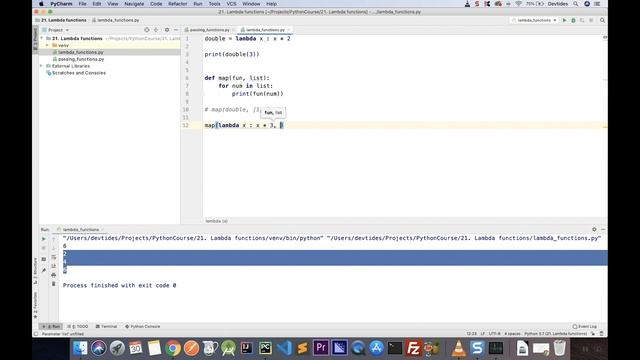640x360 pixels.
Task: Open the File menu
Action: (x=82, y=4)
